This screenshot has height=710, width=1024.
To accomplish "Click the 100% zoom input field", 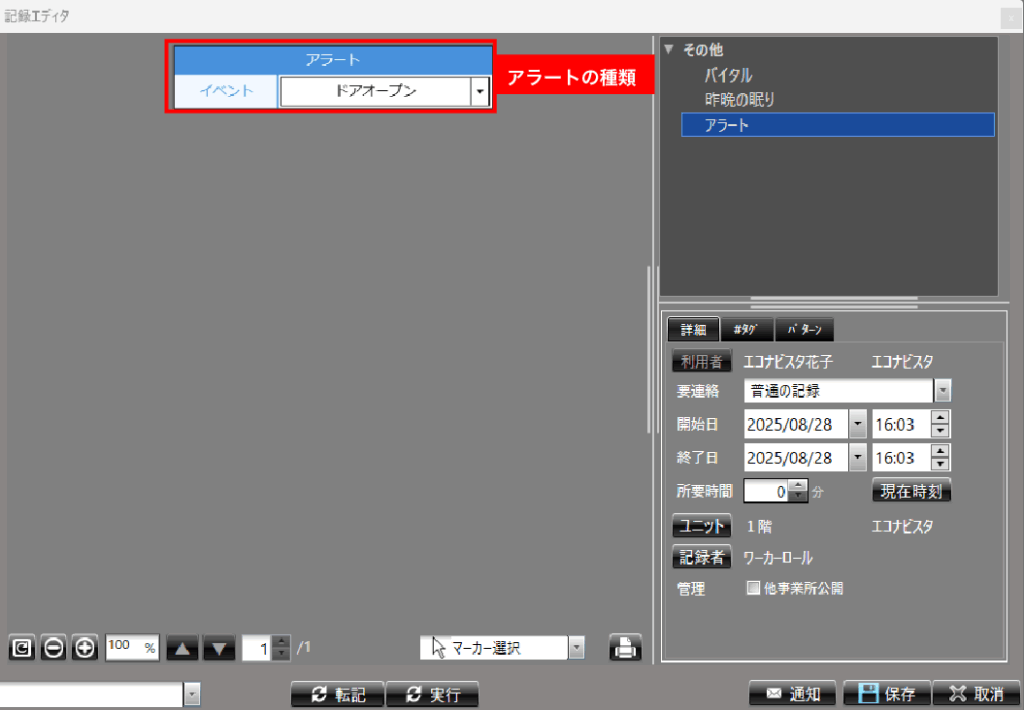I will (126, 647).
